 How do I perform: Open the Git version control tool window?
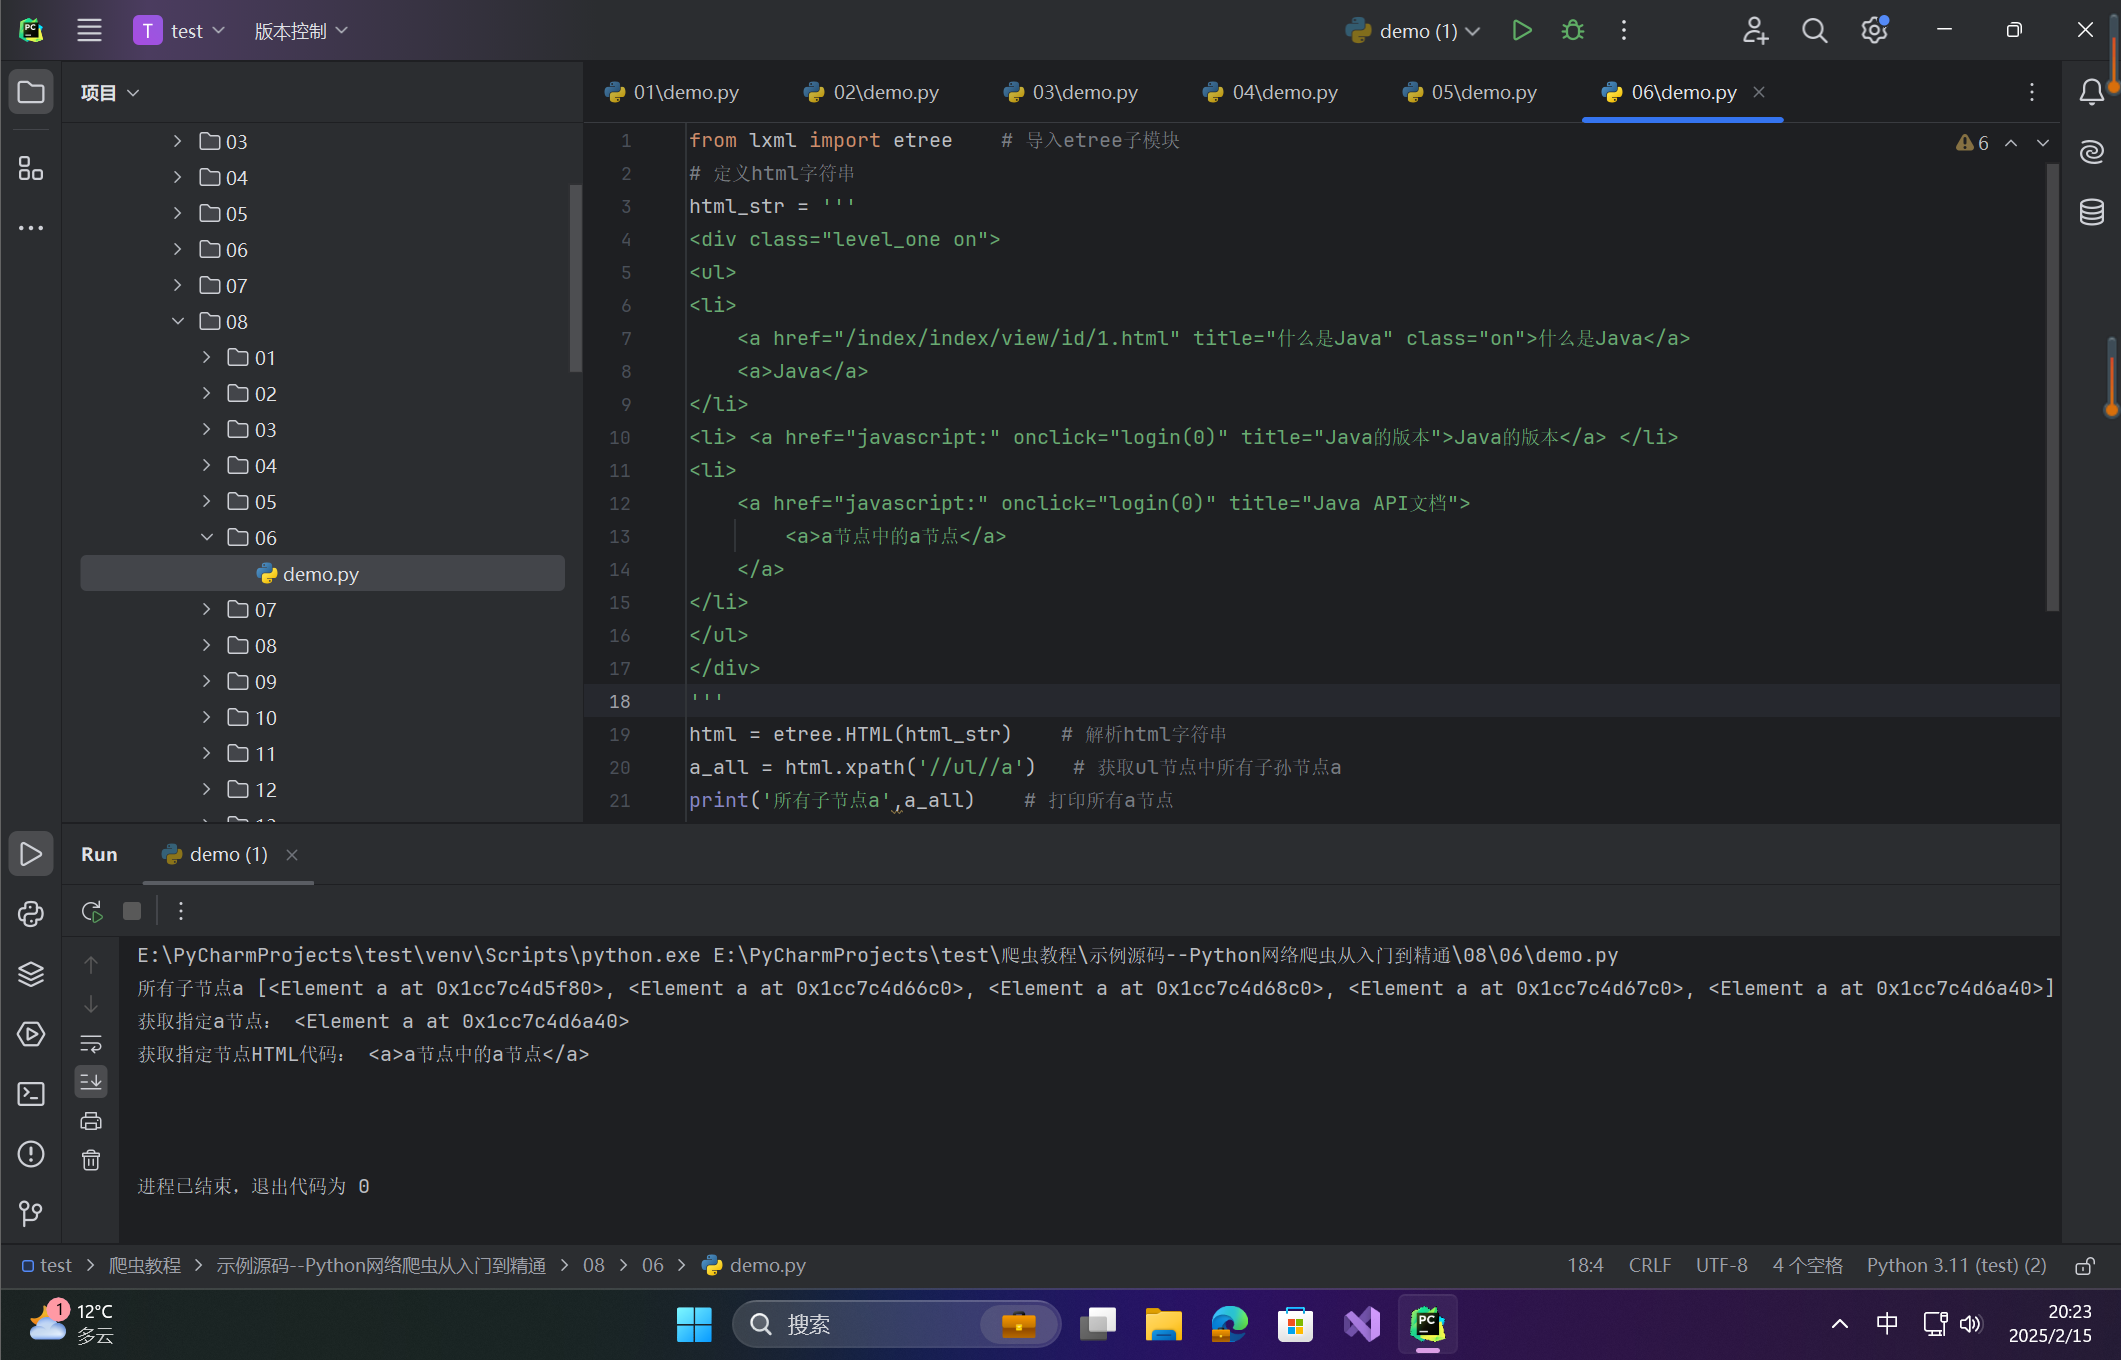[31, 1213]
